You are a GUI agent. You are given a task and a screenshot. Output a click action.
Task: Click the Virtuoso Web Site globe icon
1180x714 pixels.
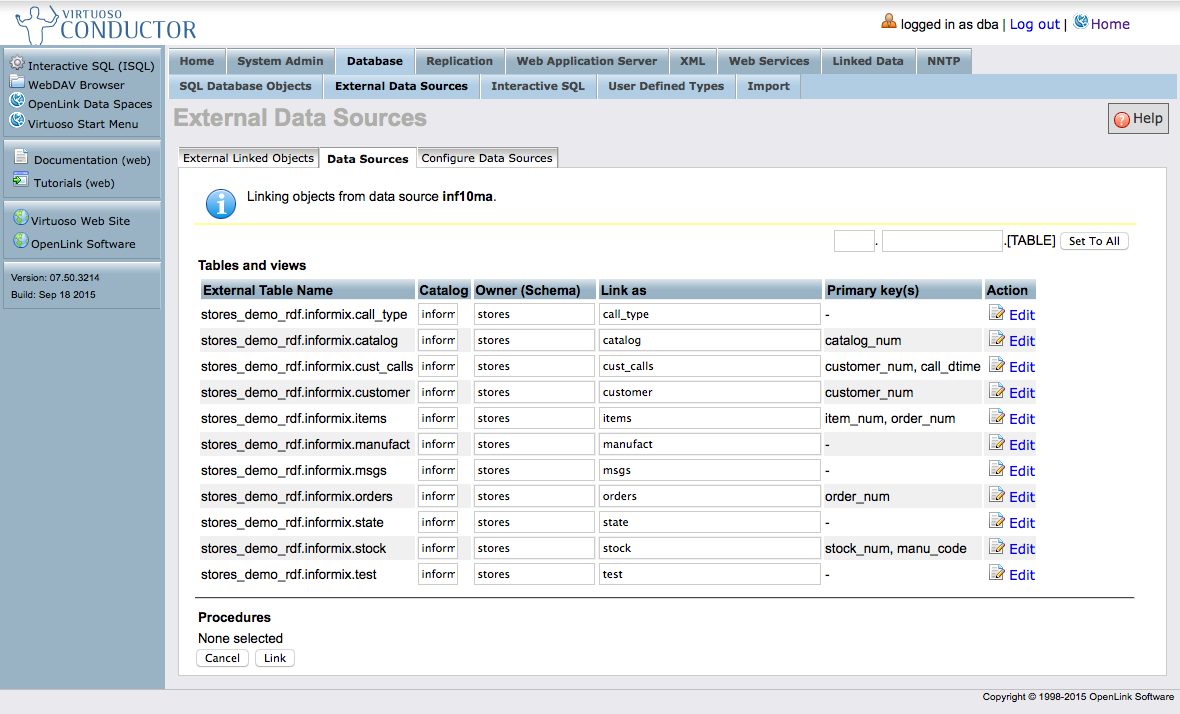(x=20, y=219)
